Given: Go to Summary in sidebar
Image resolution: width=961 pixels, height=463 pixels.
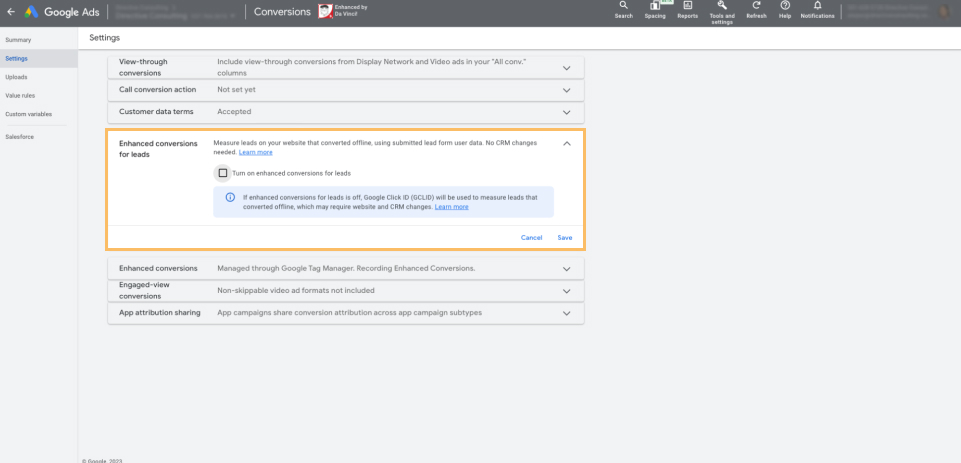Looking at the screenshot, I should [x=18, y=40].
